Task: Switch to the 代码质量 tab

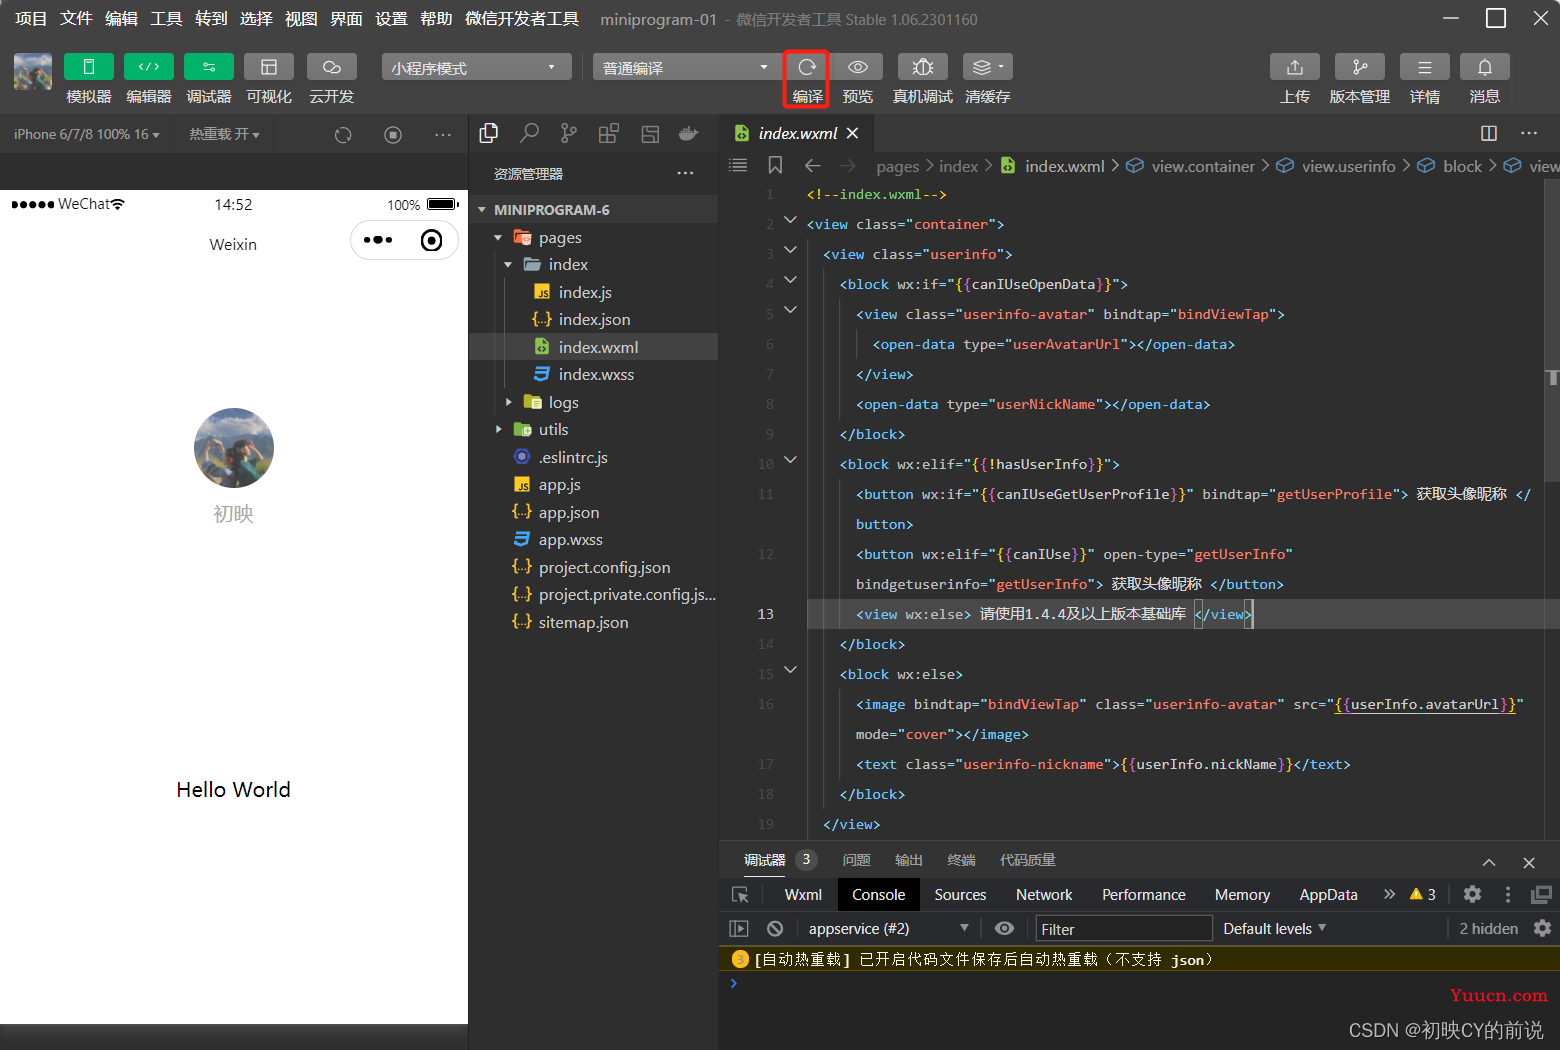Action: pyautogui.click(x=1028, y=860)
